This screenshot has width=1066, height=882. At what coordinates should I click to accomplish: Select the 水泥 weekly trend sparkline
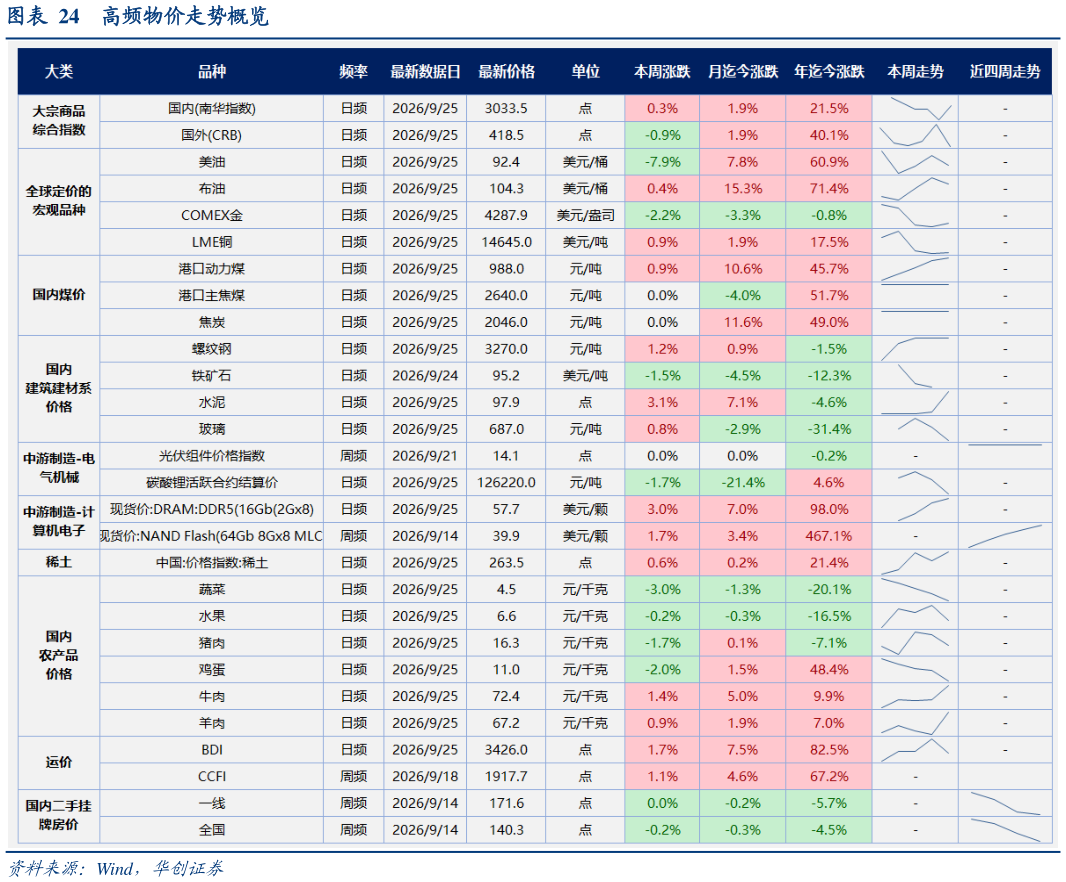915,403
